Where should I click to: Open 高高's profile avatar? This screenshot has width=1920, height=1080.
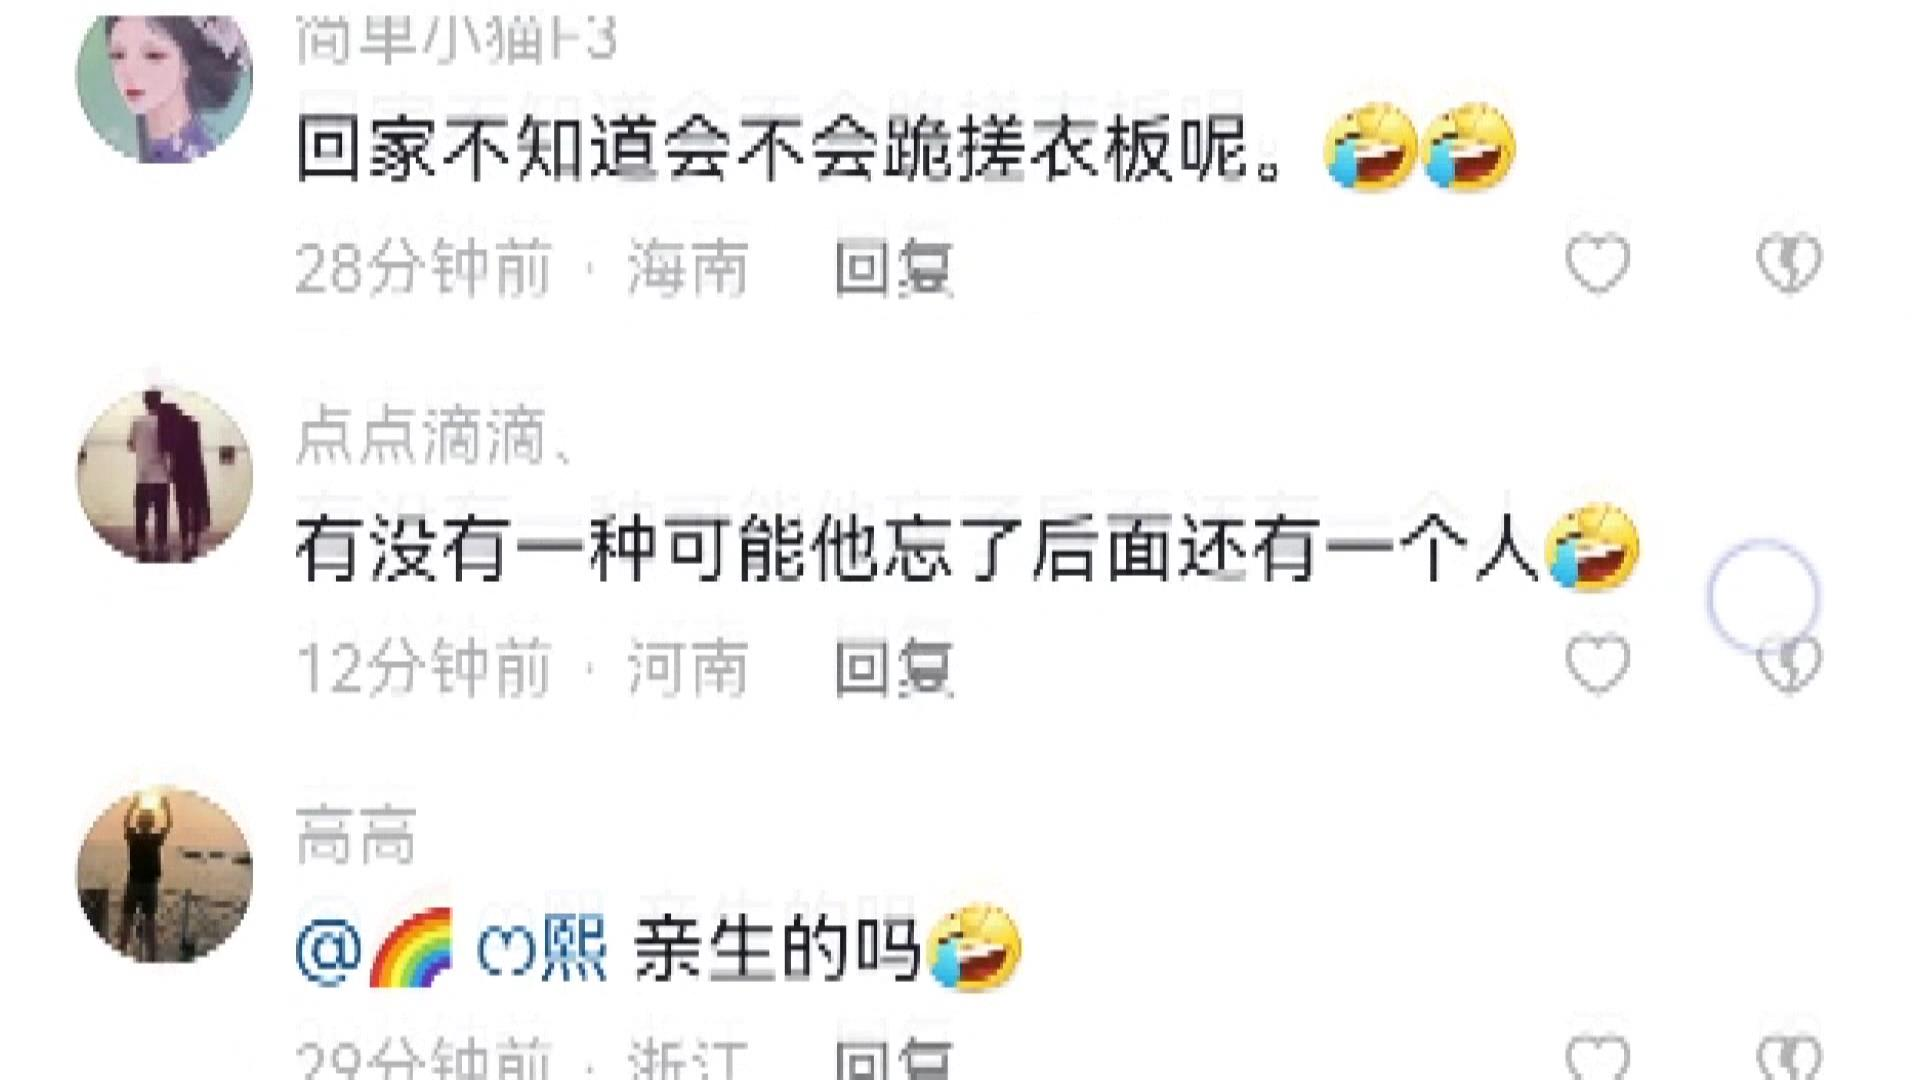point(165,875)
